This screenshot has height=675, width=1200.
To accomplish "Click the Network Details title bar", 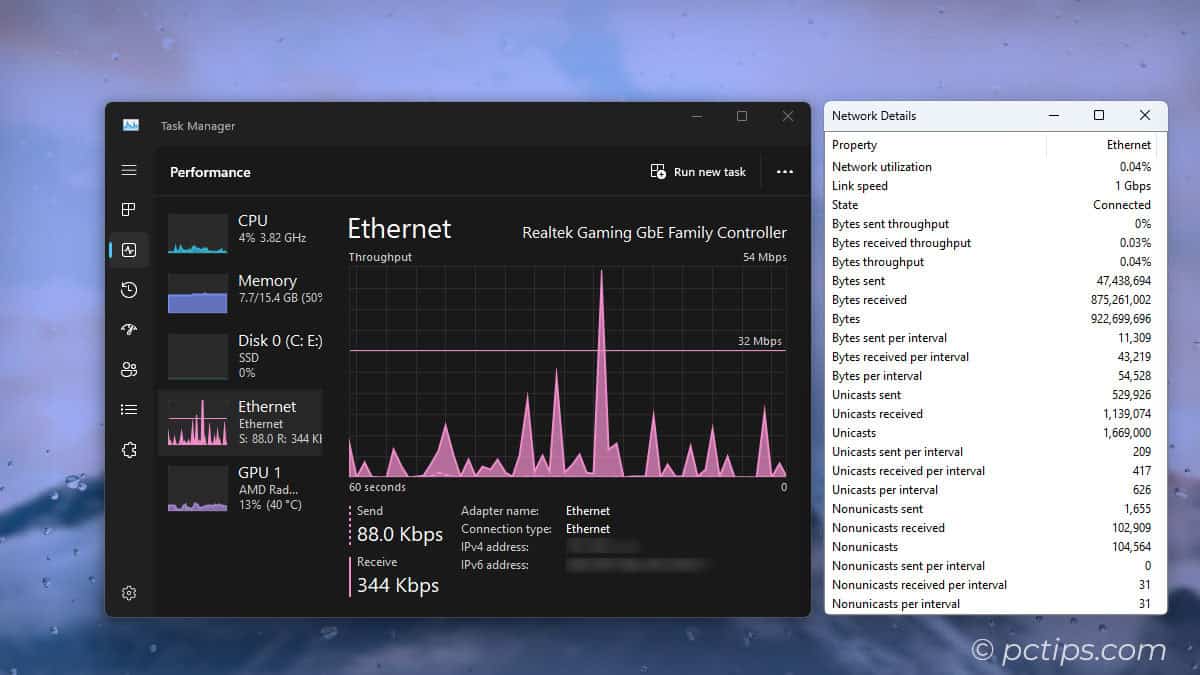I will [940, 115].
